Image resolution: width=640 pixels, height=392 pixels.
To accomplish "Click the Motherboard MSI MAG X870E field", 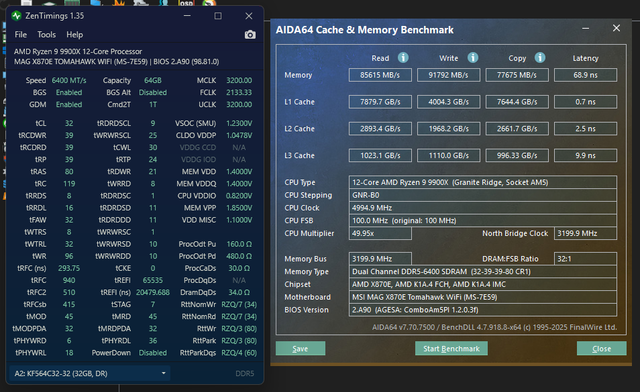I will [x=483, y=297].
